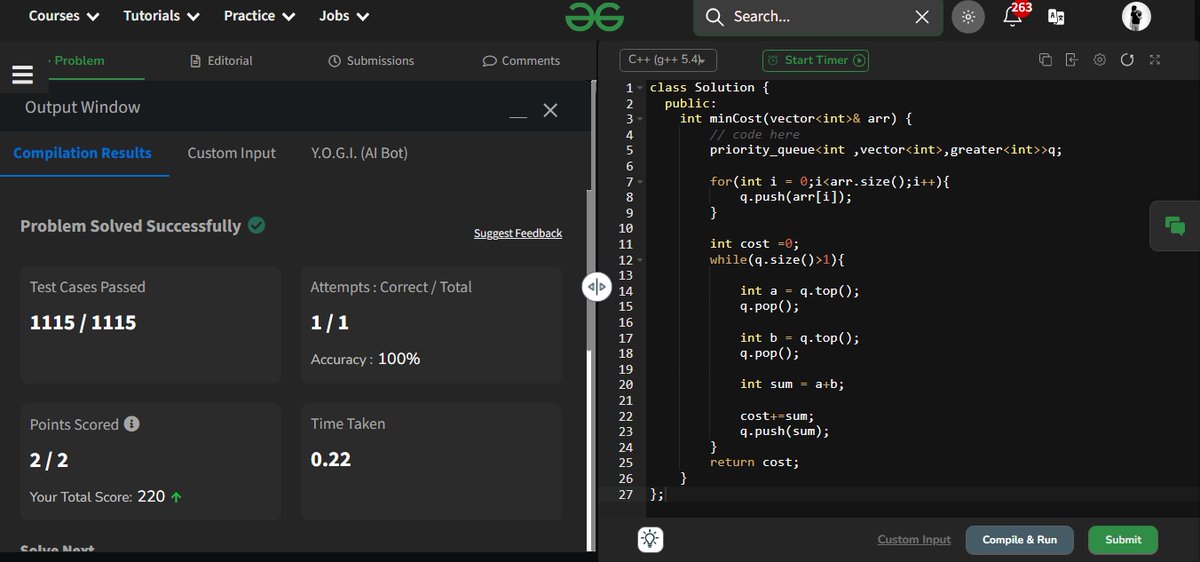Click the import/export code icon
1200x562 pixels.
click(x=1072, y=60)
